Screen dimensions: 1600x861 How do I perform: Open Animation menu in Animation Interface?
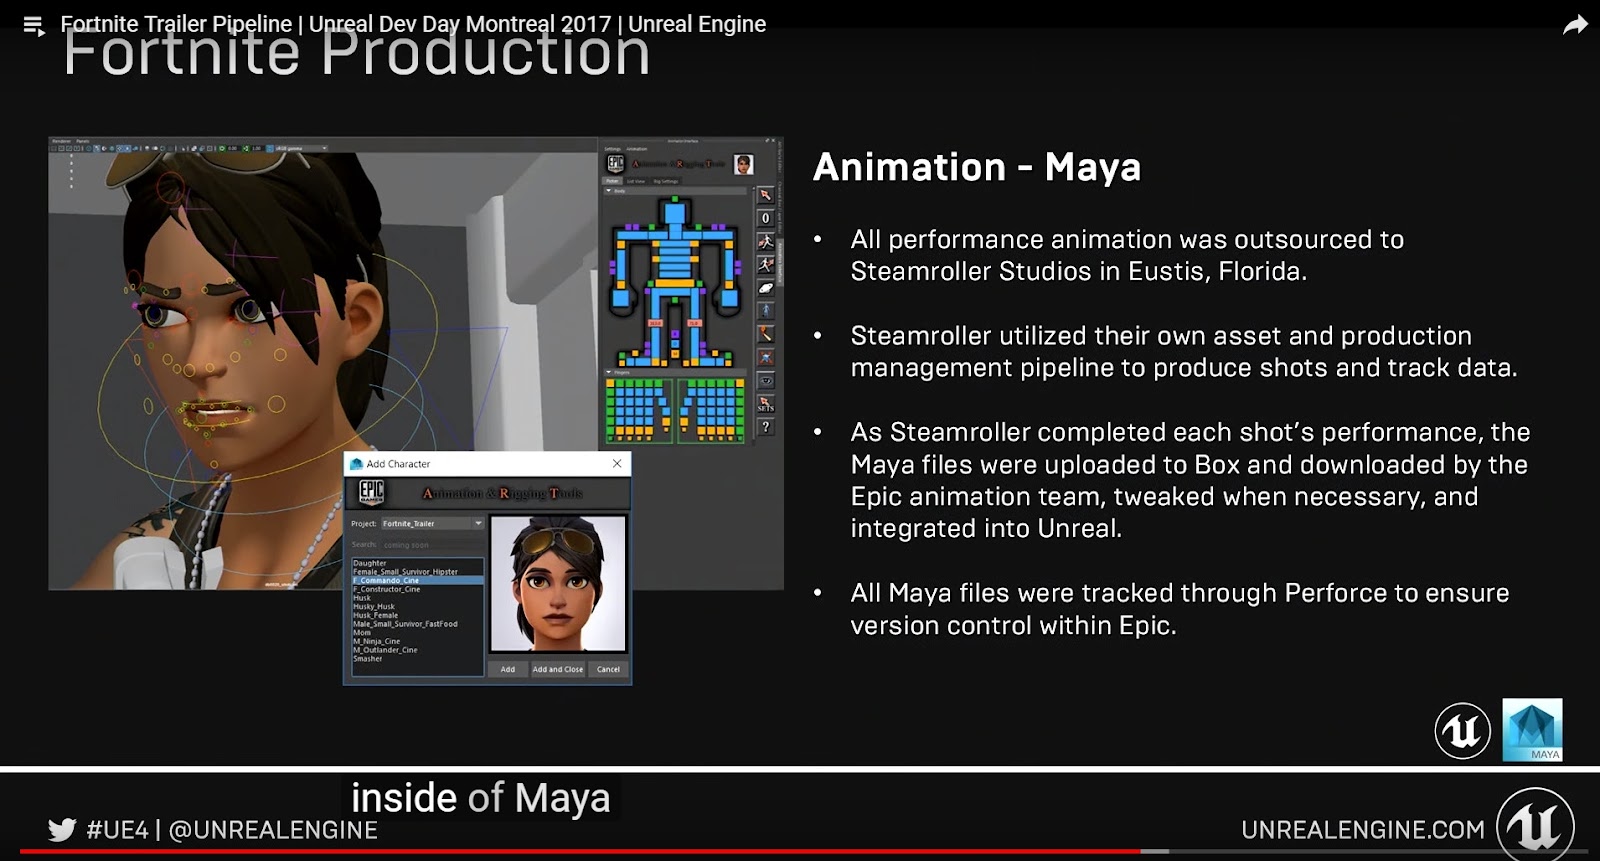pyautogui.click(x=637, y=149)
